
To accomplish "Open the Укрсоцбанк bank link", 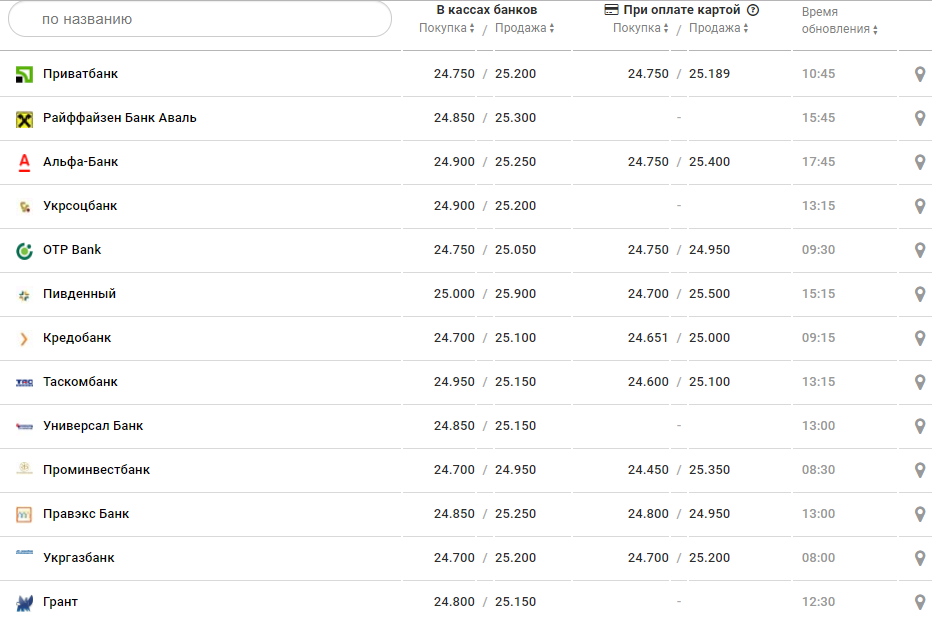I will click(x=80, y=206).
